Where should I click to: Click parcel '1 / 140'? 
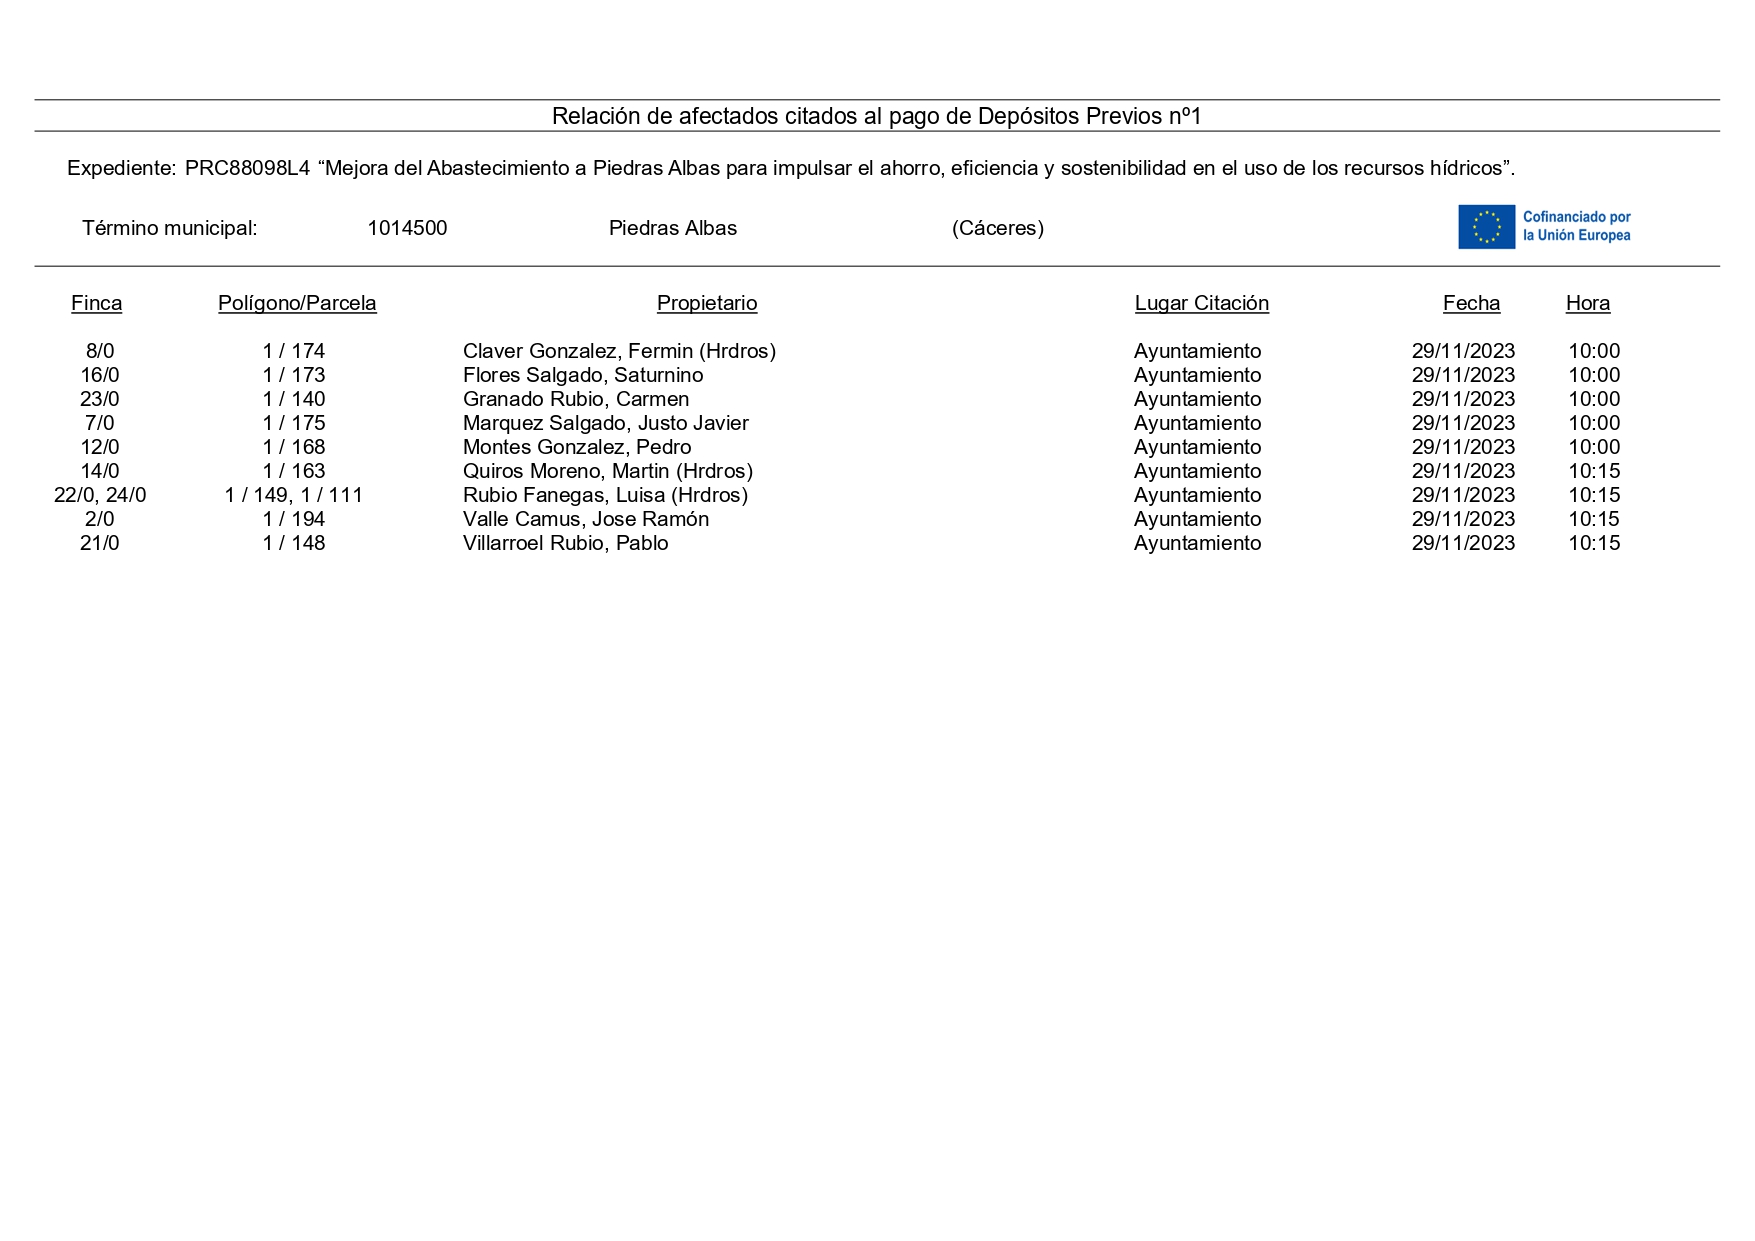coord(294,399)
